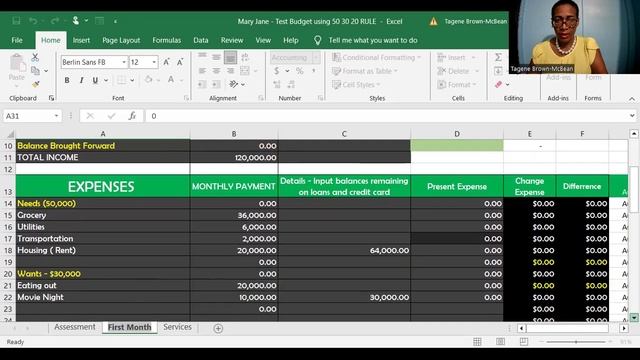Click the Copy icon in Clipboard
Image resolution: width=640 pixels, height=360 pixels.
click(36, 71)
